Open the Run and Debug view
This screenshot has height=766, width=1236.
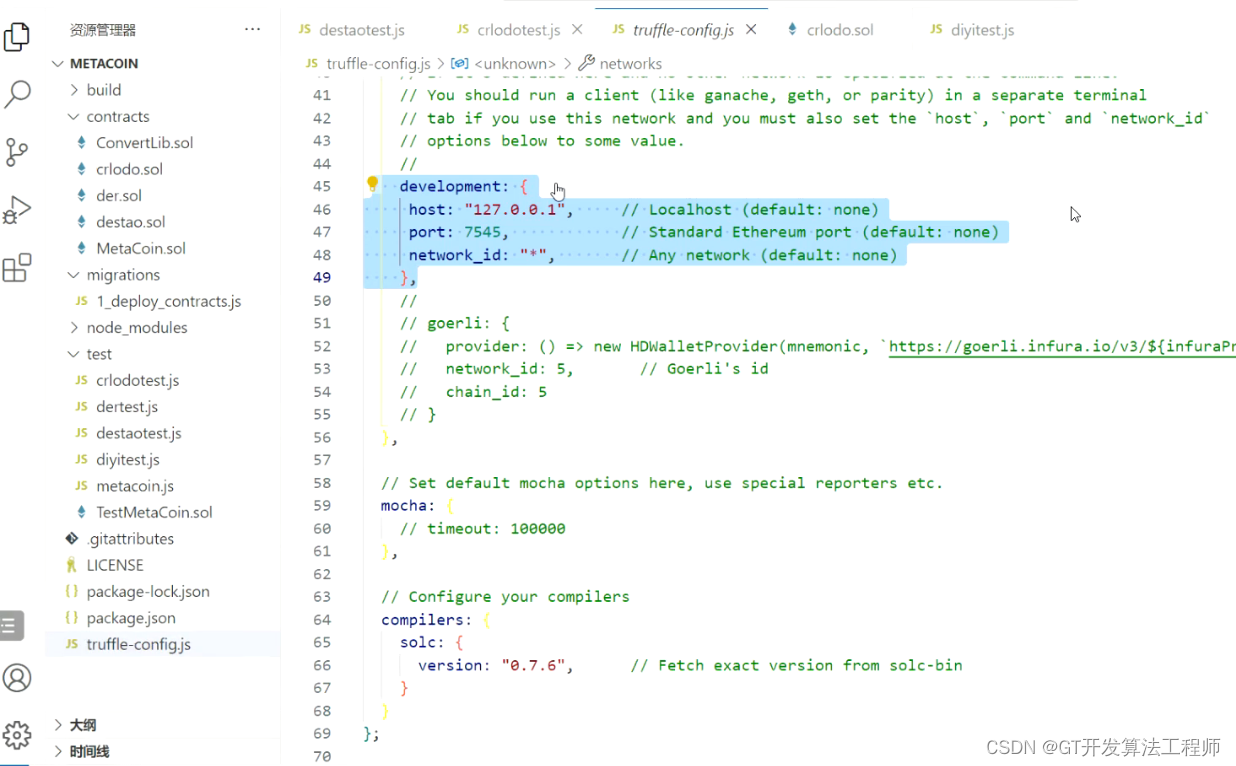pos(17,210)
